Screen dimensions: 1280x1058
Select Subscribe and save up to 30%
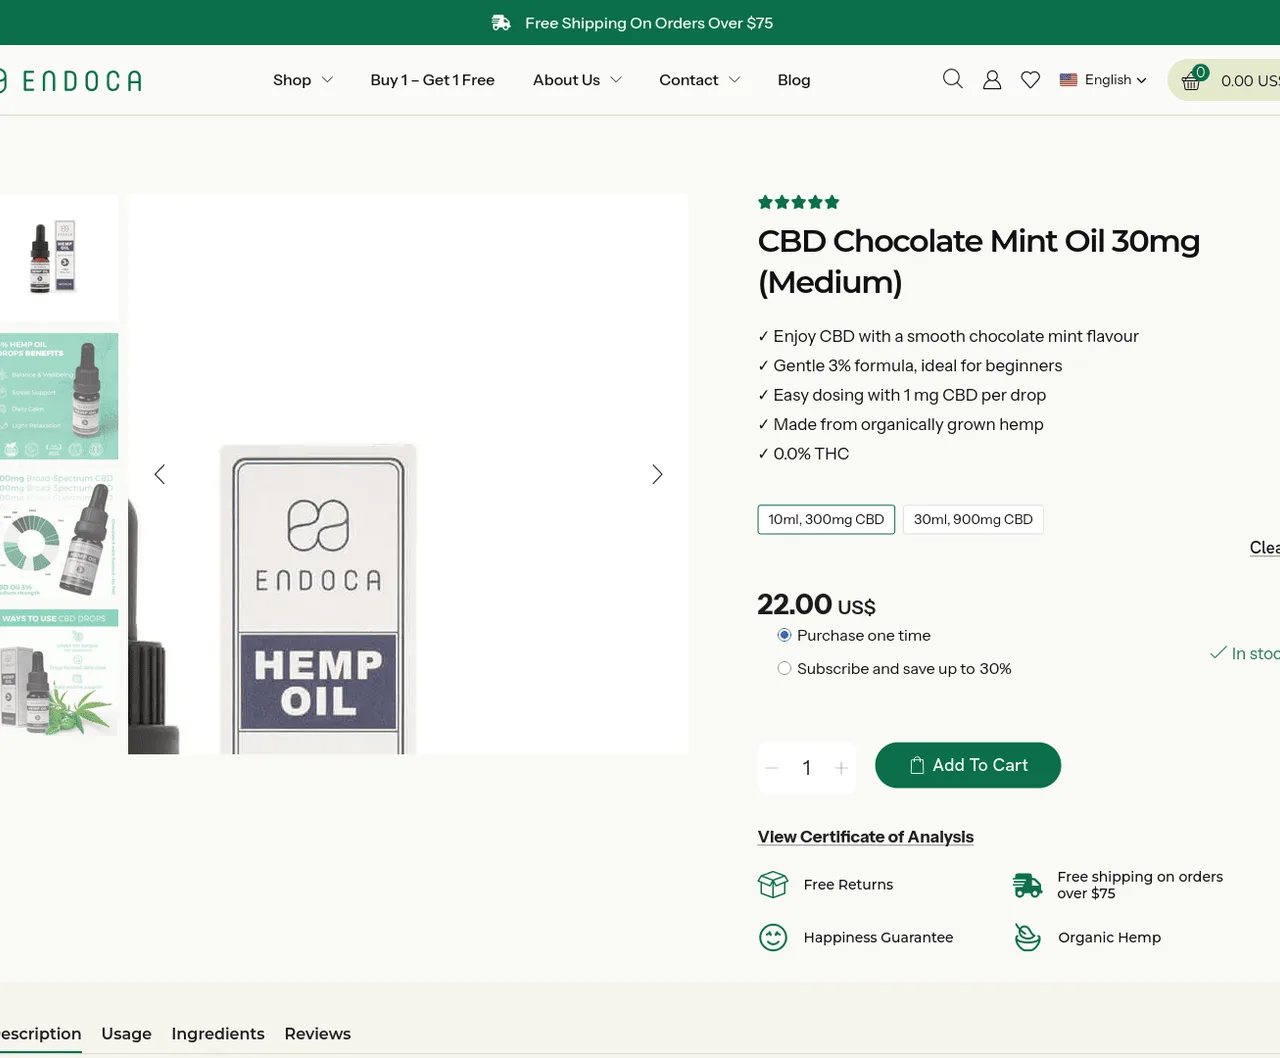(x=784, y=668)
